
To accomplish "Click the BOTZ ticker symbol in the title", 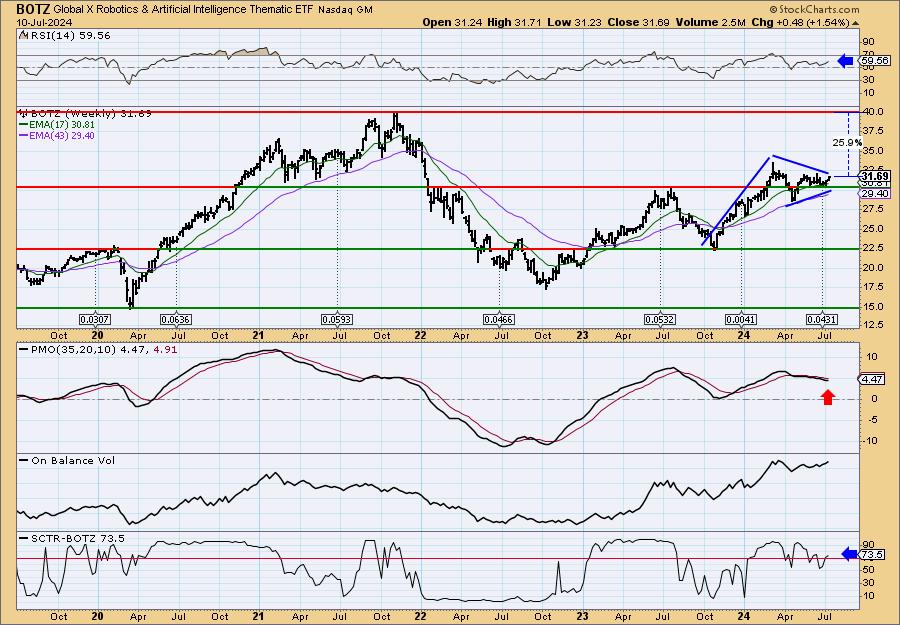I will point(33,9).
